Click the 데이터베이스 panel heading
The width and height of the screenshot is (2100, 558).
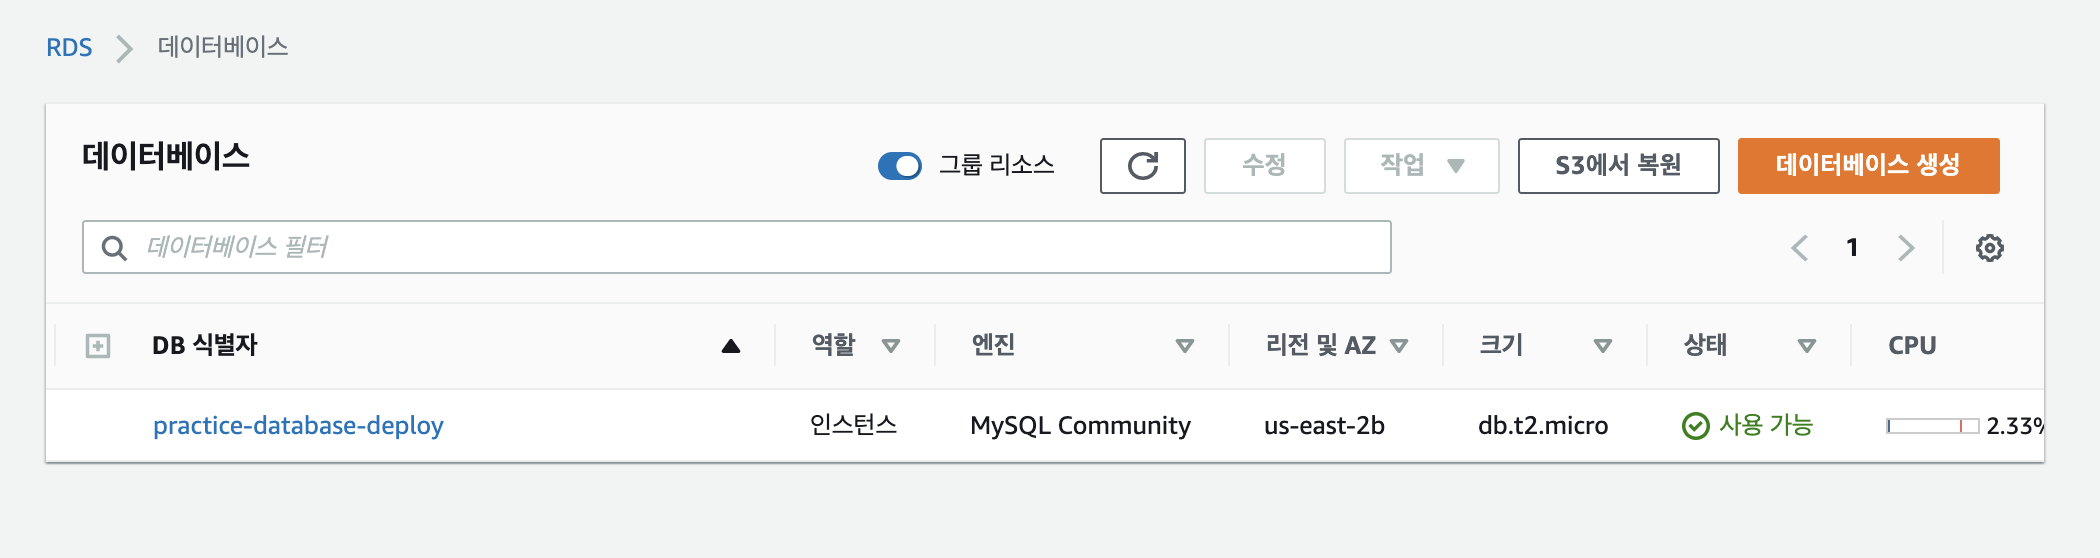coord(166,156)
